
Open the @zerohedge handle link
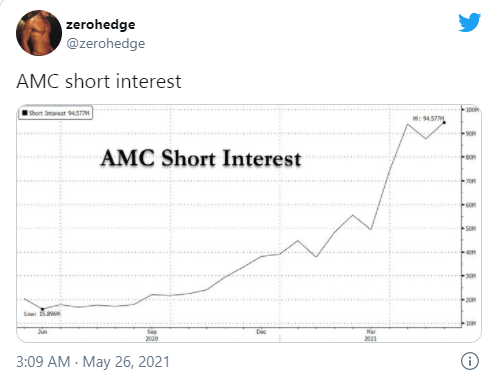tap(105, 43)
